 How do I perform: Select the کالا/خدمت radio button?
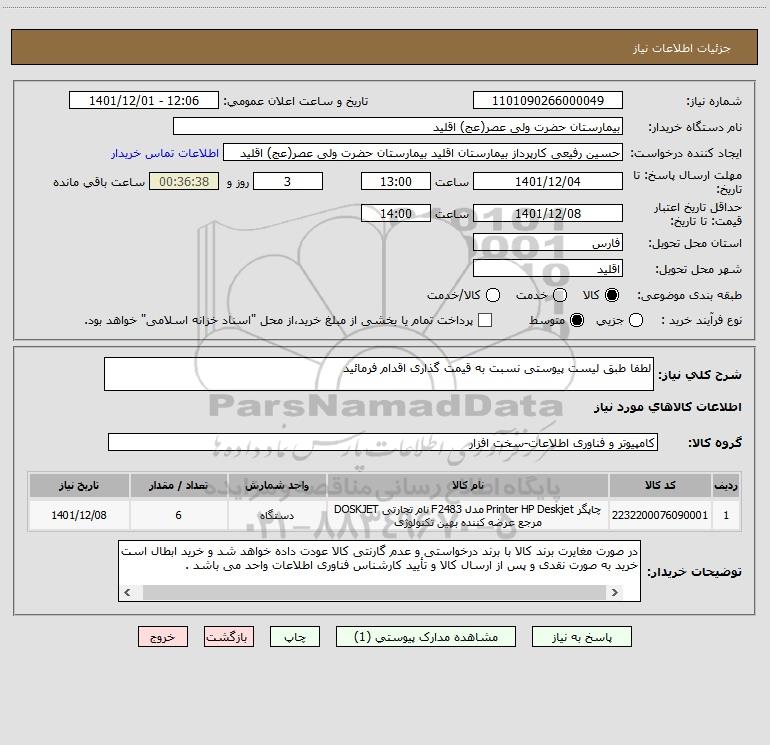[x=493, y=295]
